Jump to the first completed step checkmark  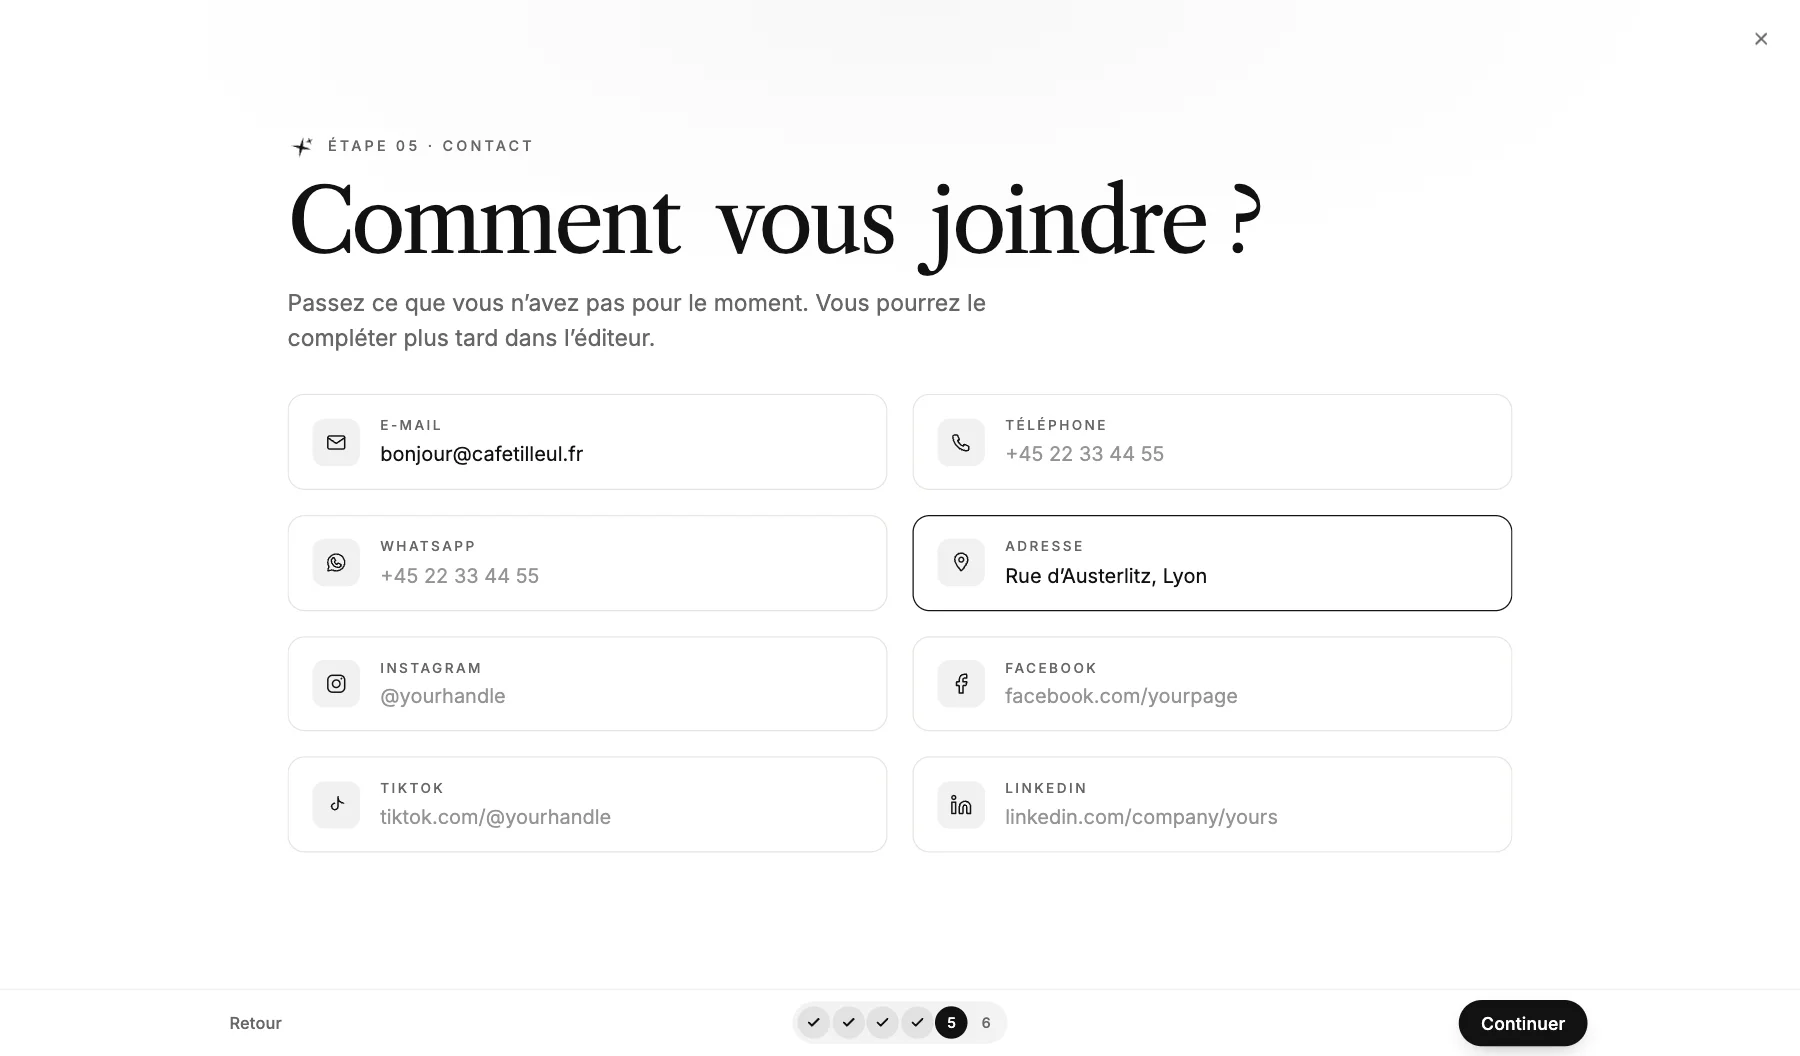[814, 1023]
